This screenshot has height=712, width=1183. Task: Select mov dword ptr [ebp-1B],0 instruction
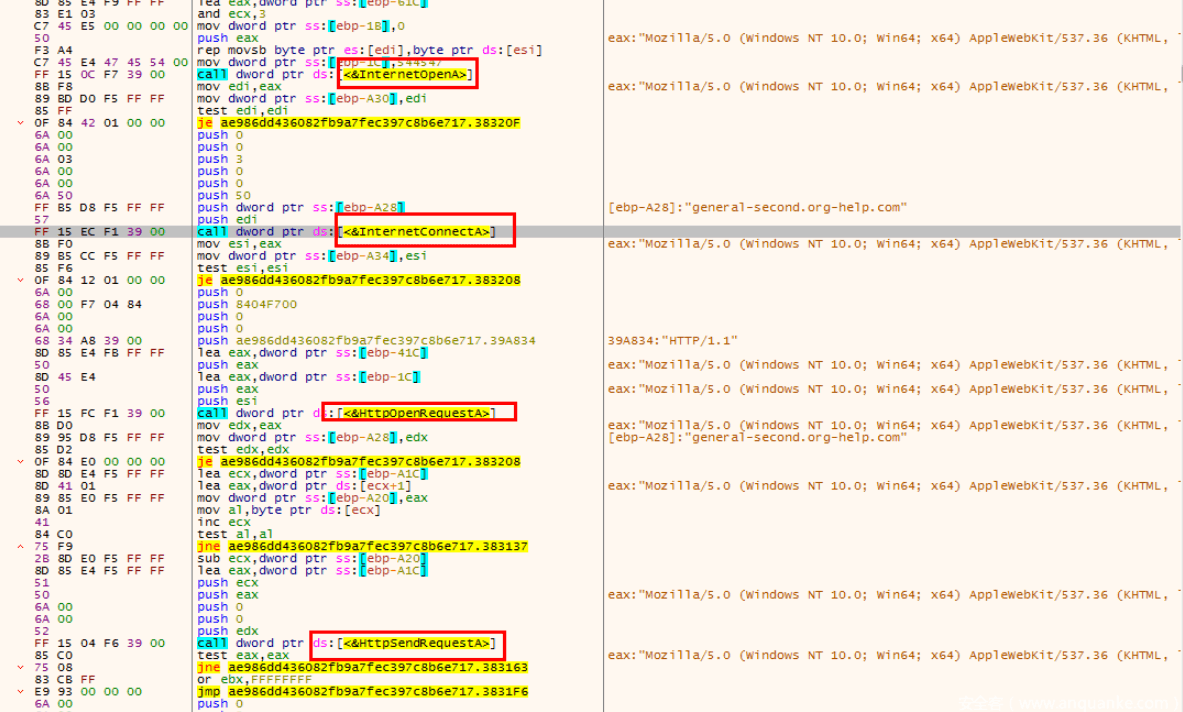(x=301, y=26)
